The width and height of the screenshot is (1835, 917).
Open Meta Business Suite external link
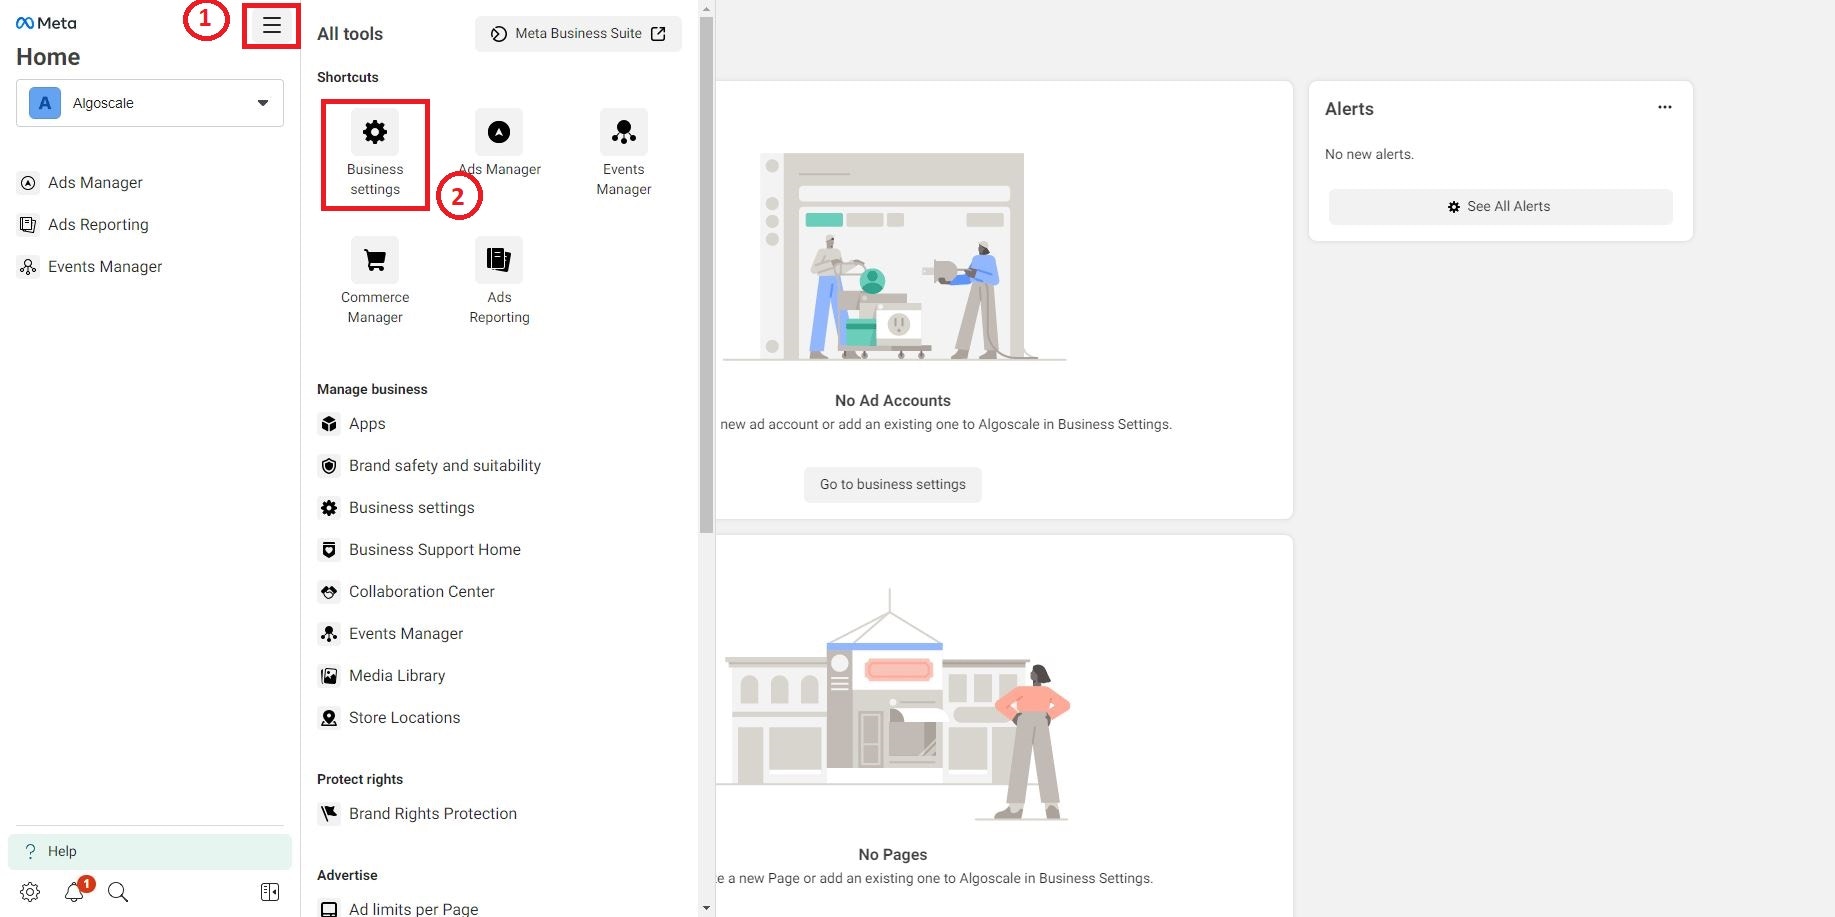tap(578, 34)
